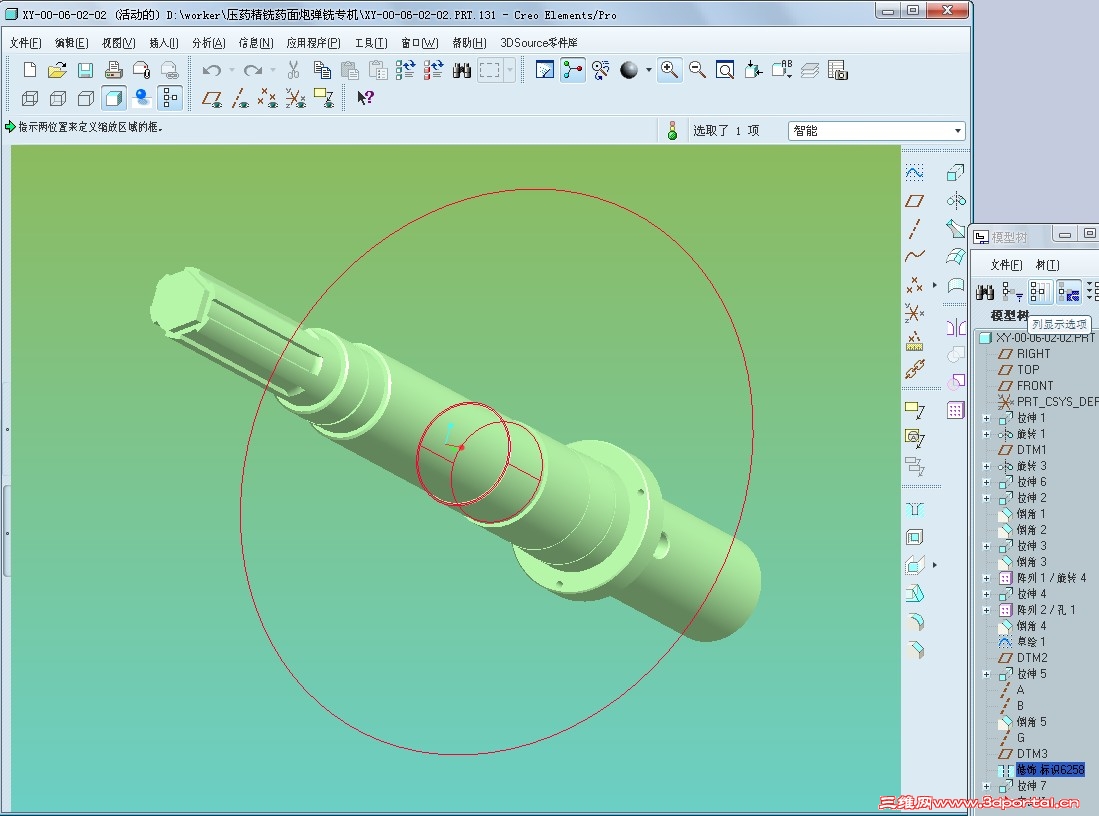This screenshot has width=1099, height=816.
Task: Select the Extrude tool in right toolbar
Action: [955, 172]
